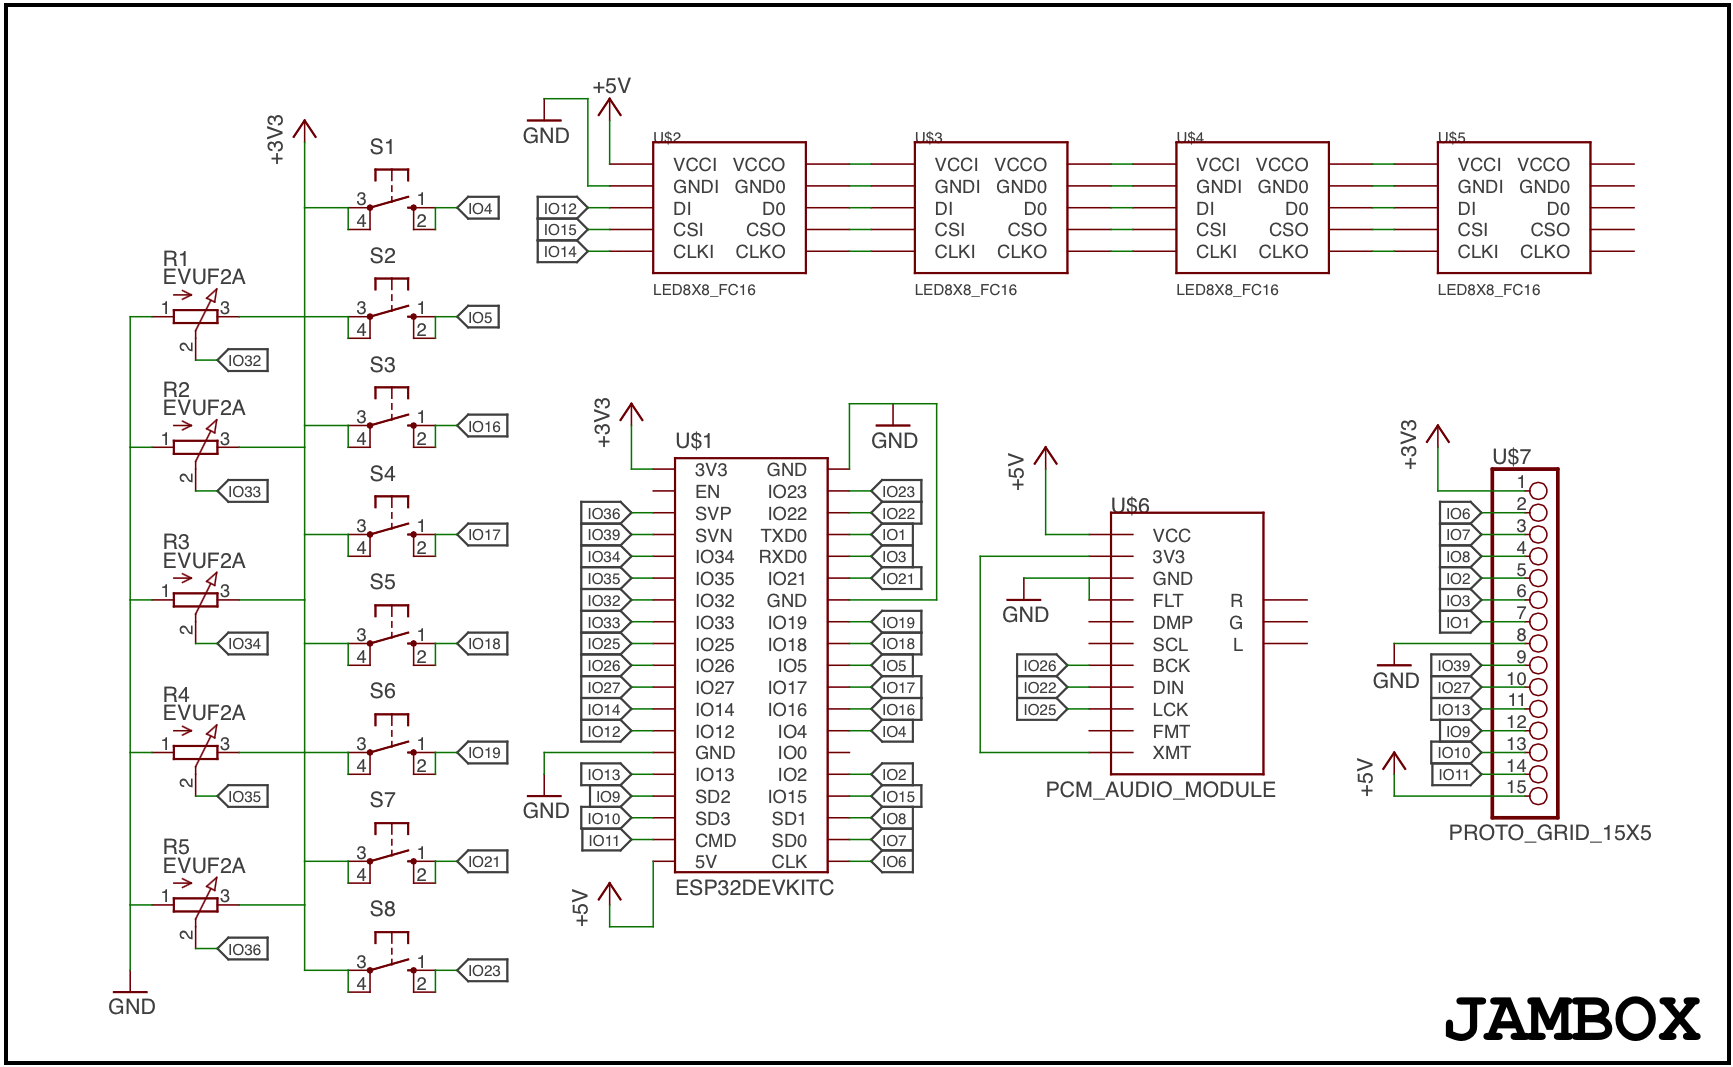Viewport: 1733px width, 1067px height.
Task: Click the PROTO_GRID_15X5 part name
Action: (1550, 833)
